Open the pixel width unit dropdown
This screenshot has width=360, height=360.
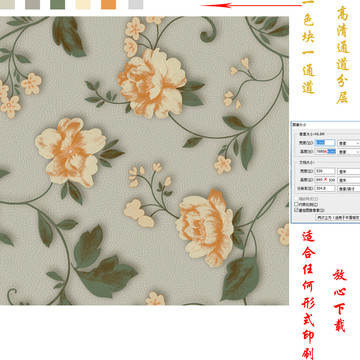349,143
